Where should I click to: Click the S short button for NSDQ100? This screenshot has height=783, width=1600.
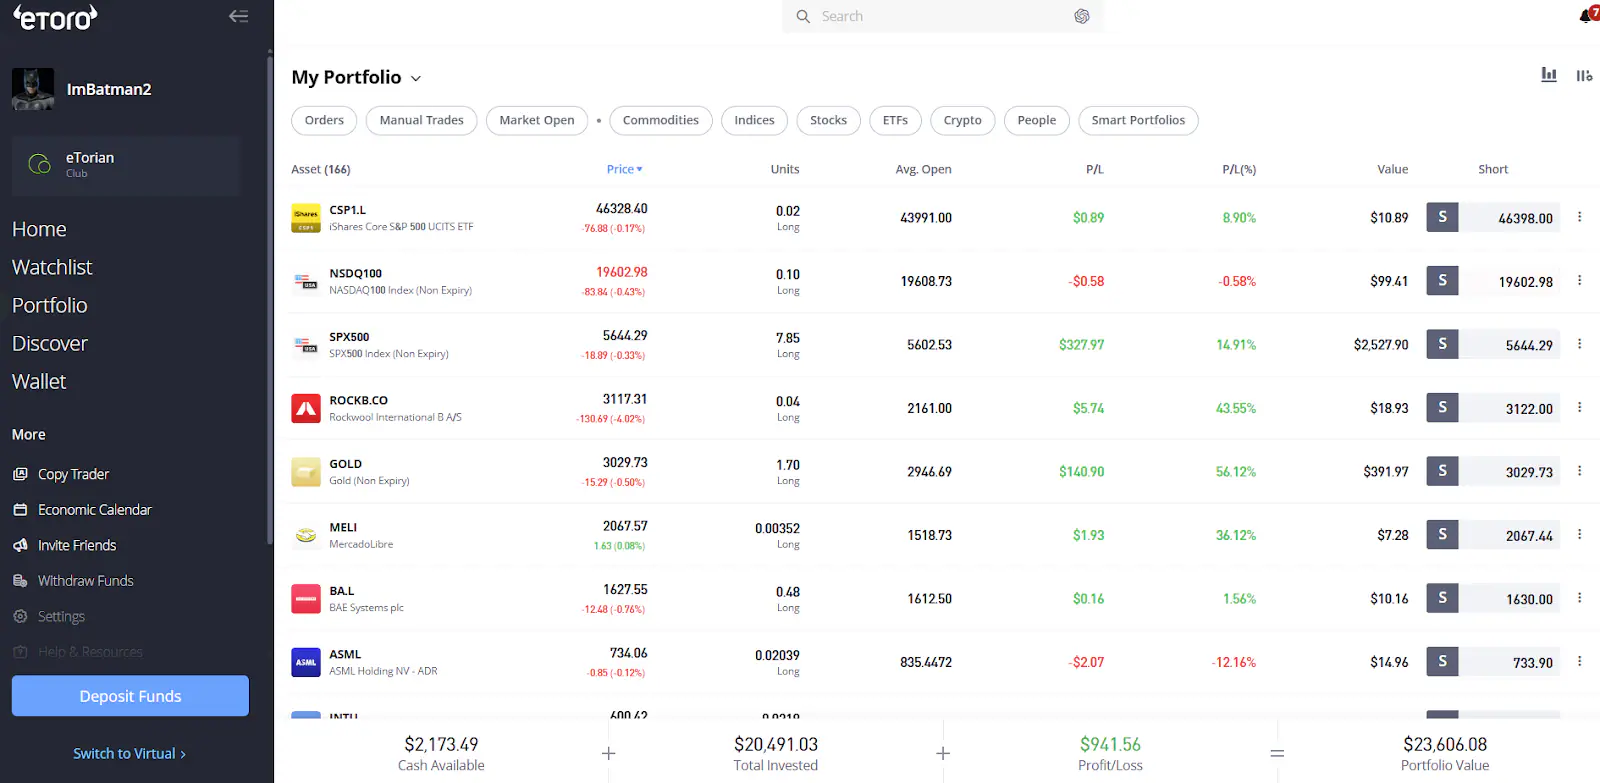click(1442, 280)
